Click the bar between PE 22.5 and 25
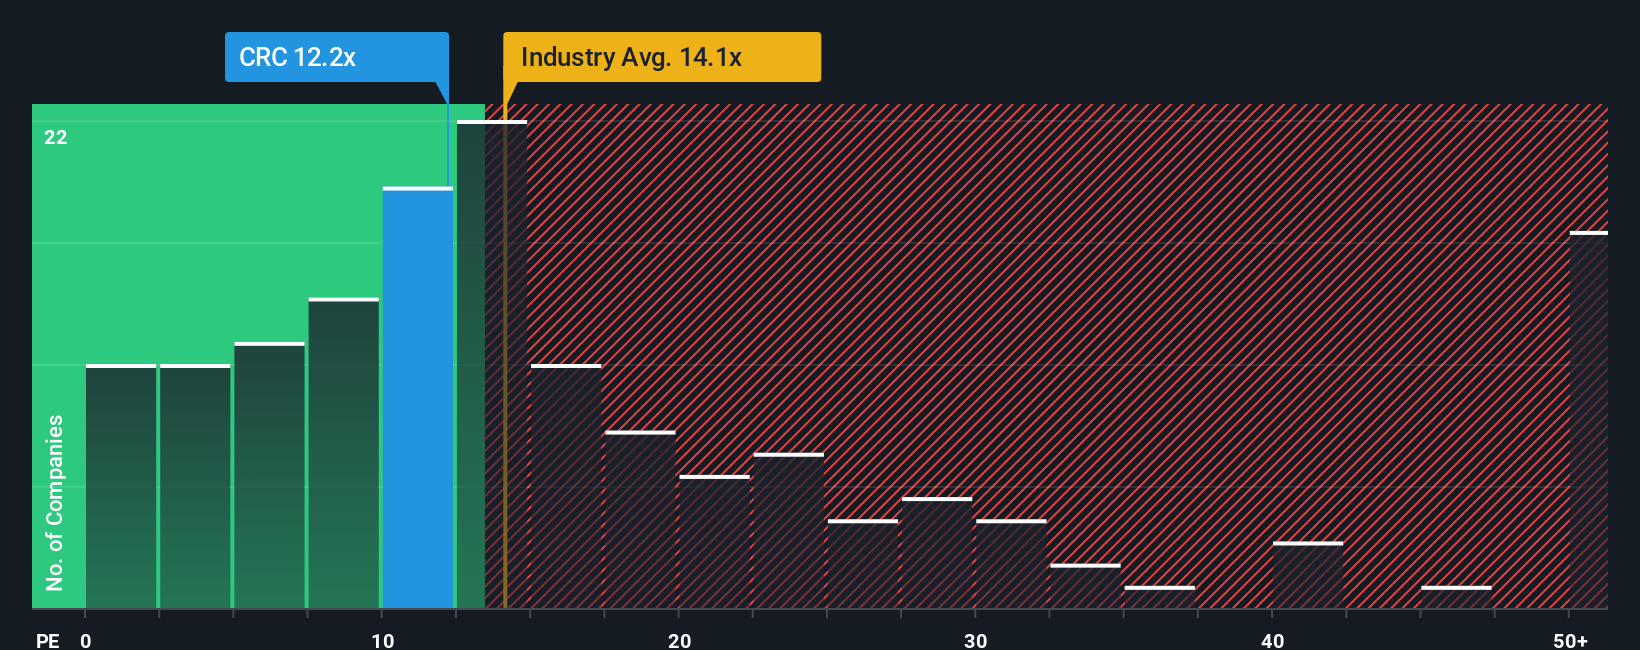This screenshot has width=1640, height=650. pyautogui.click(x=789, y=531)
